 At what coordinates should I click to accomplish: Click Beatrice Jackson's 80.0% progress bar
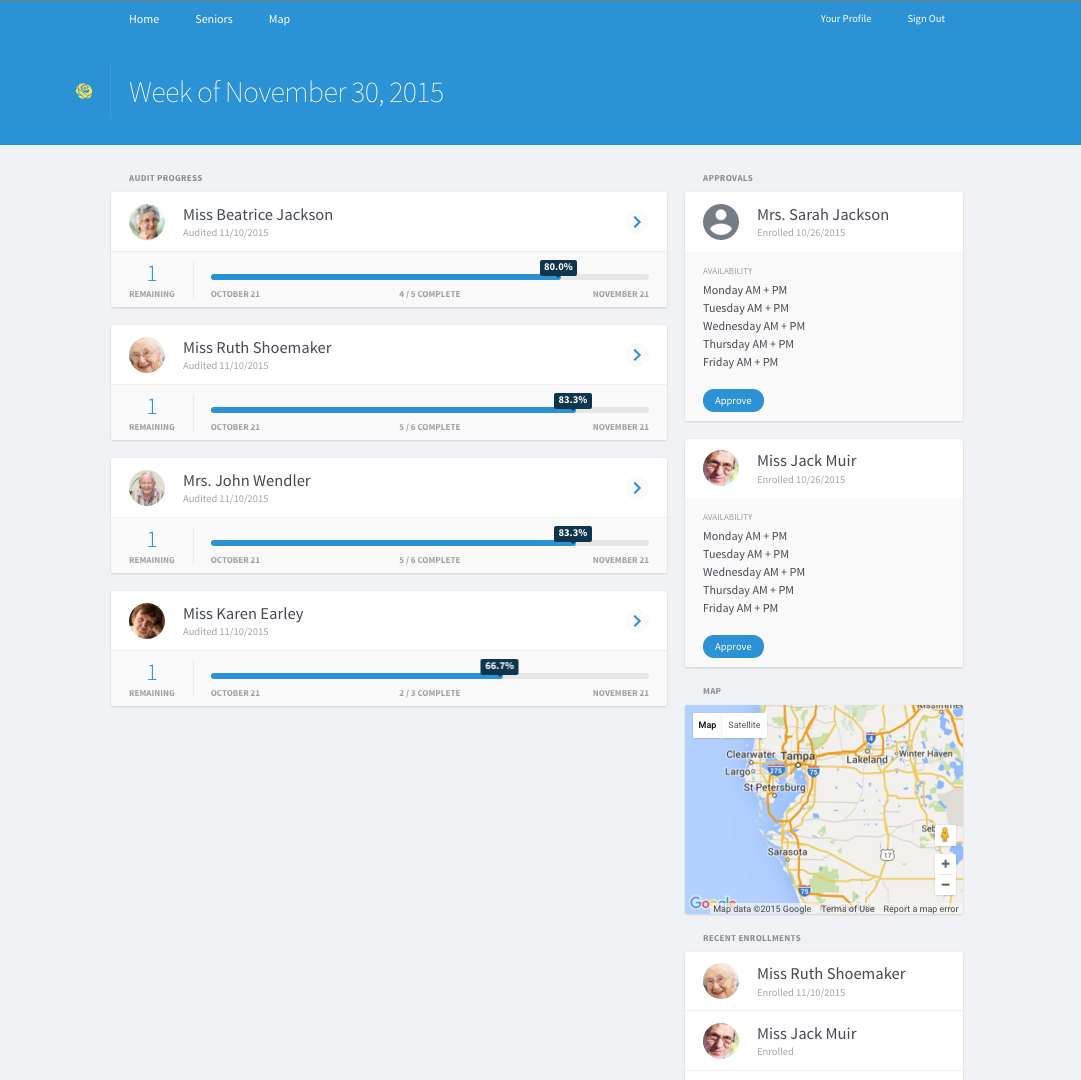[x=429, y=277]
